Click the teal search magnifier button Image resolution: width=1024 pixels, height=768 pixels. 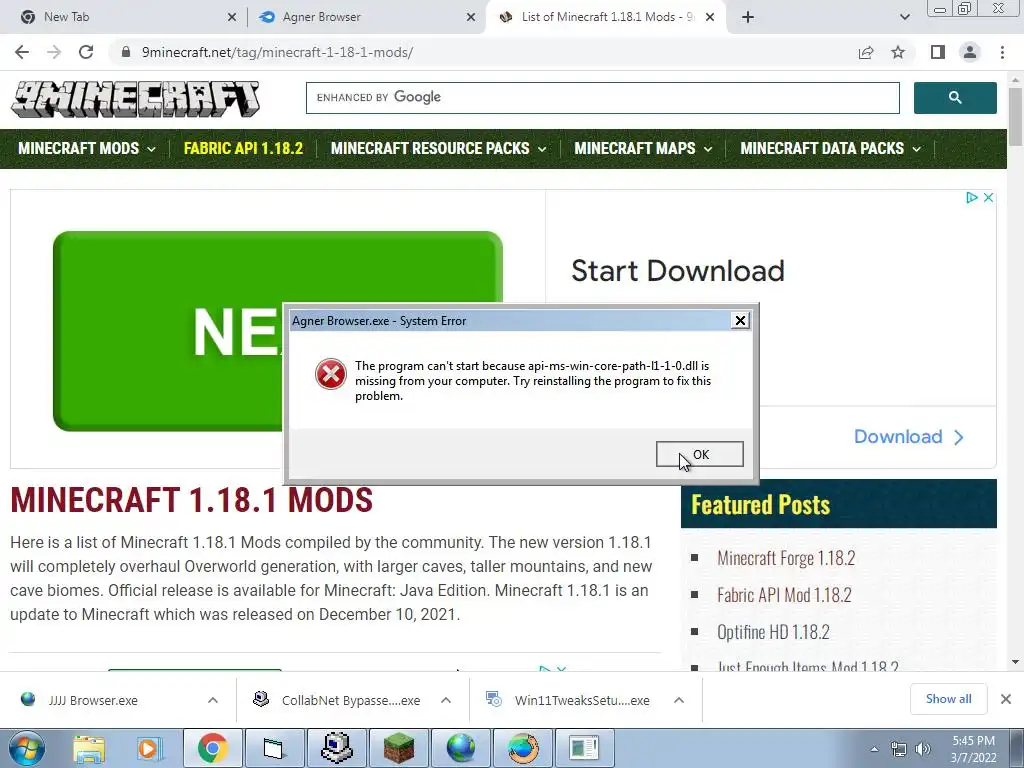(955, 98)
